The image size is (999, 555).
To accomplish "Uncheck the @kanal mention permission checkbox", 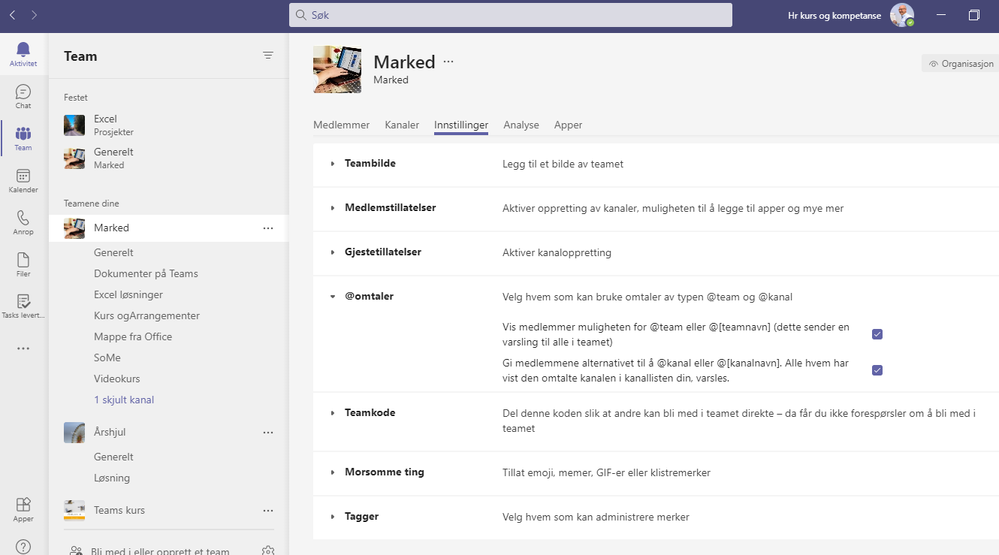I will pyautogui.click(x=877, y=370).
